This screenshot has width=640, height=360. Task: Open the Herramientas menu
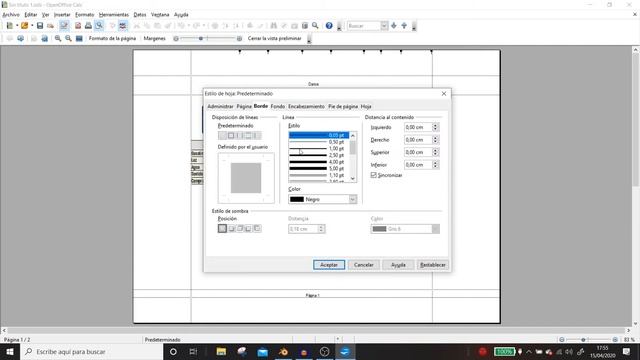coord(113,15)
